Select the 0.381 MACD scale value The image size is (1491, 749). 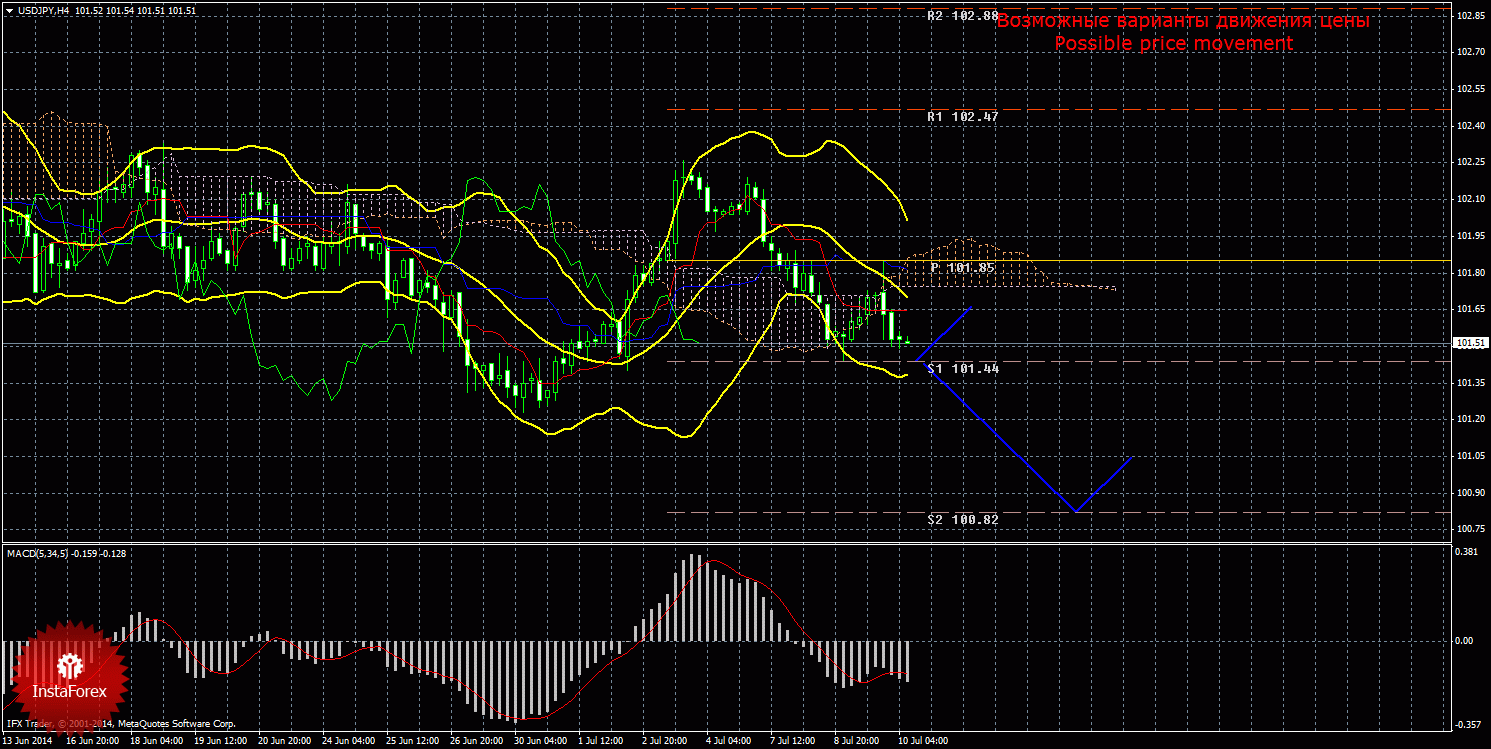(1468, 551)
